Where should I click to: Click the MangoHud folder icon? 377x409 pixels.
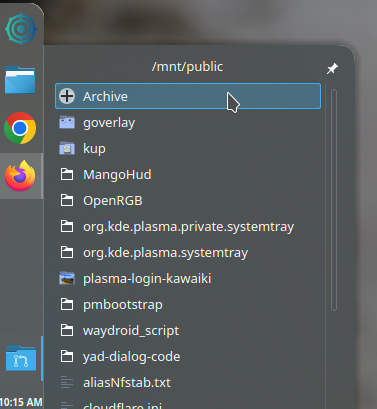[67, 174]
